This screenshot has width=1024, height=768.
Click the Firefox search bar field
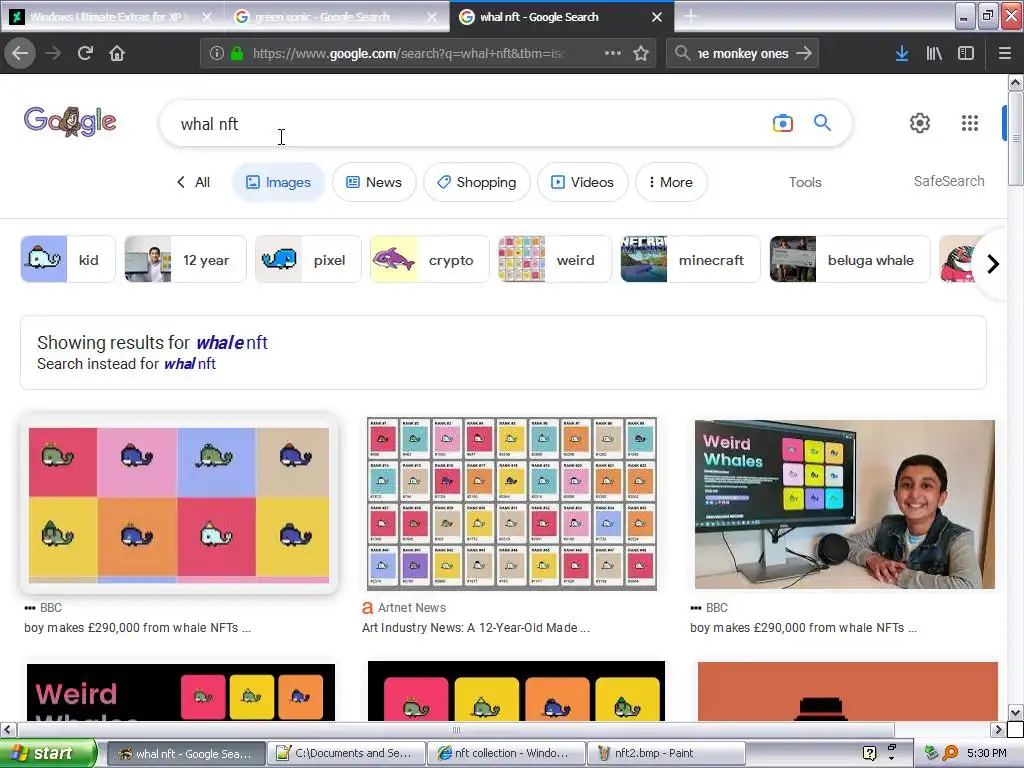pos(743,54)
